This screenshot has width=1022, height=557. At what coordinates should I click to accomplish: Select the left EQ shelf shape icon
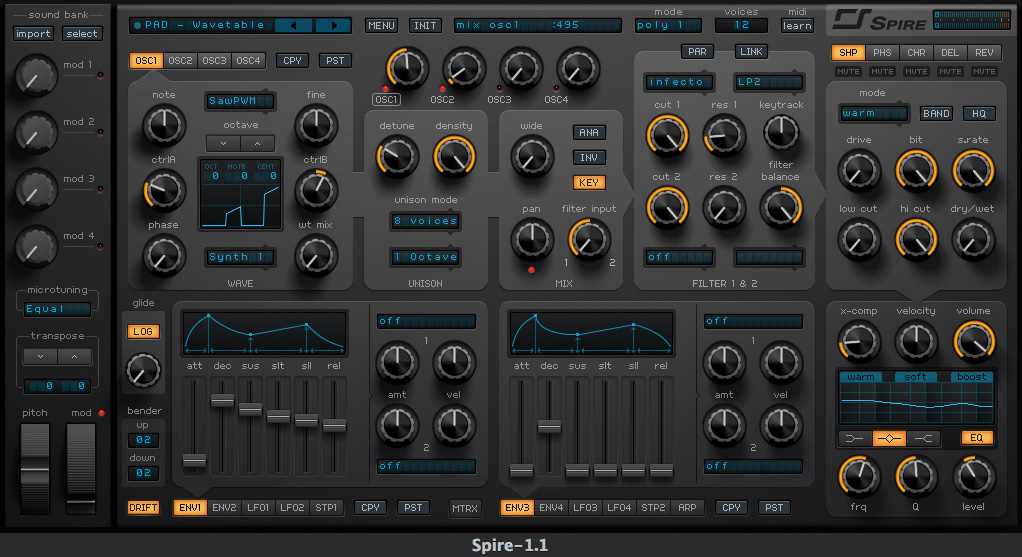(x=854, y=438)
